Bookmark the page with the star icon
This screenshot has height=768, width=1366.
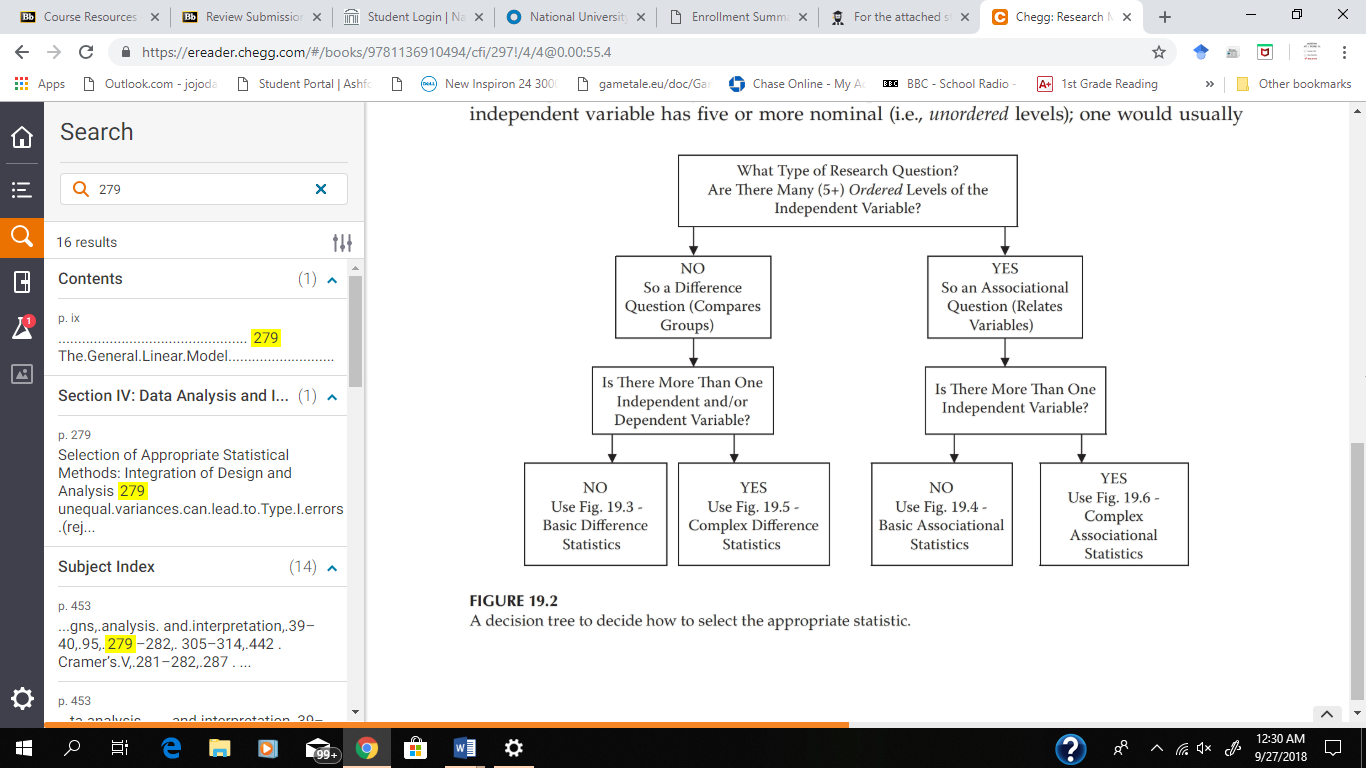pos(1157,51)
